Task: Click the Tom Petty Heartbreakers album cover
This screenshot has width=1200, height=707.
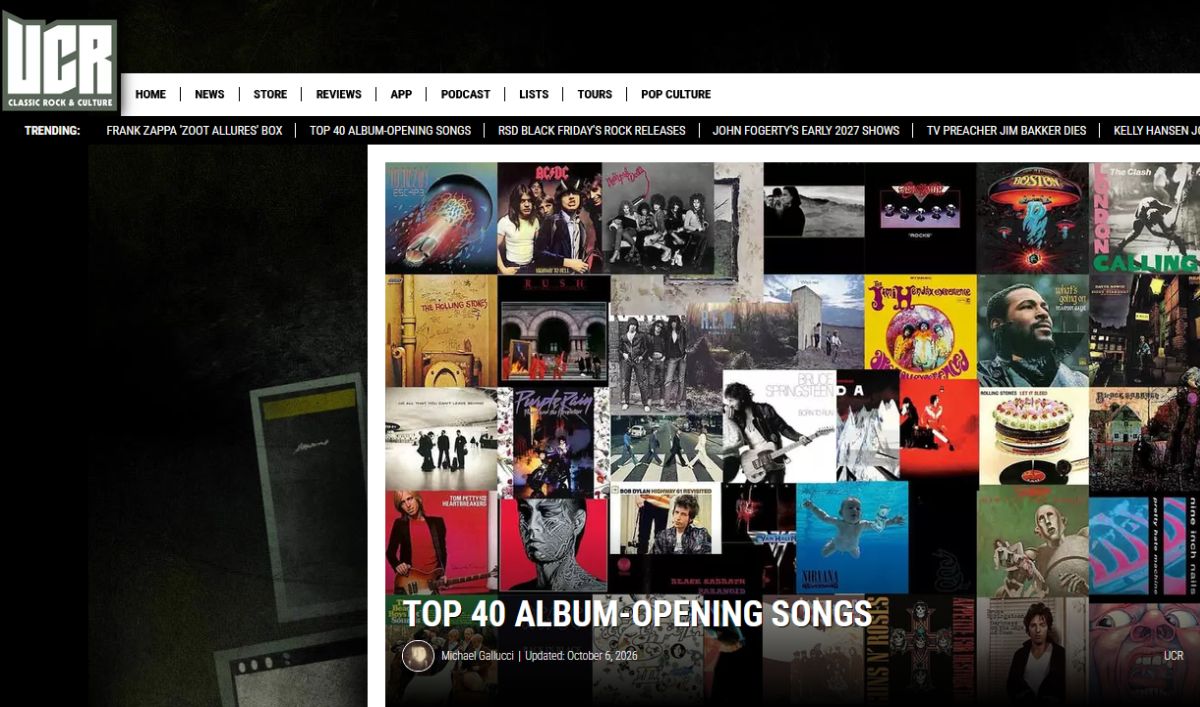Action: pyautogui.click(x=441, y=542)
